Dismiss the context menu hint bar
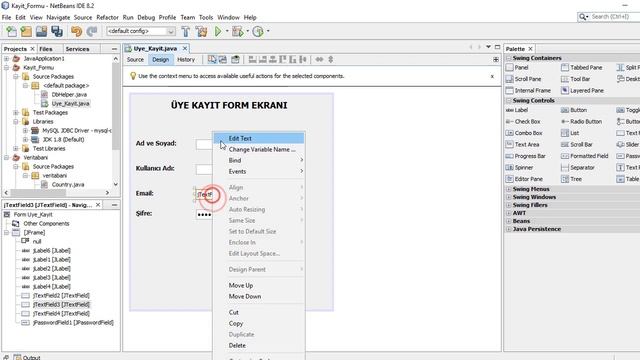Screen dimensions: 640x360 coord(492,76)
